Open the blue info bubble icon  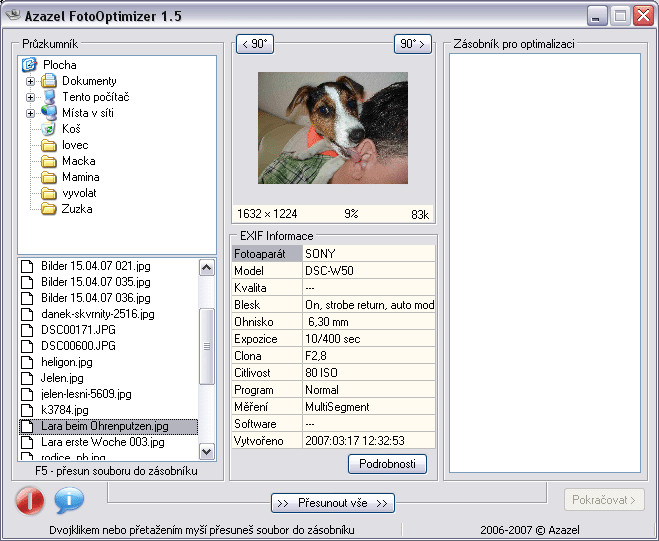(69, 500)
